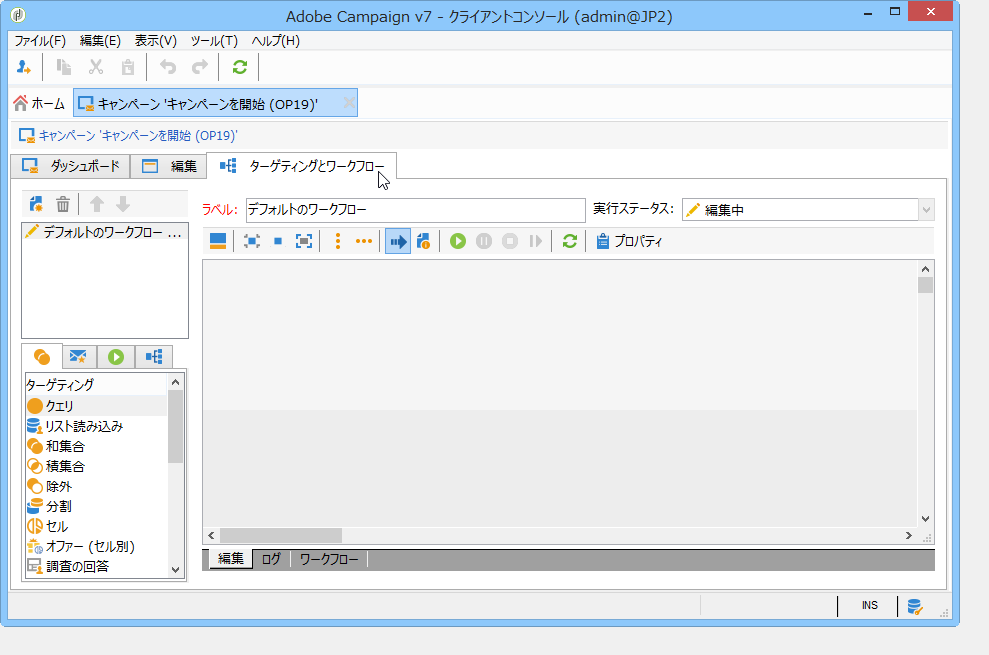The width and height of the screenshot is (989, 655).
Task: Expand the 実行ステータス dropdown
Action: (926, 209)
